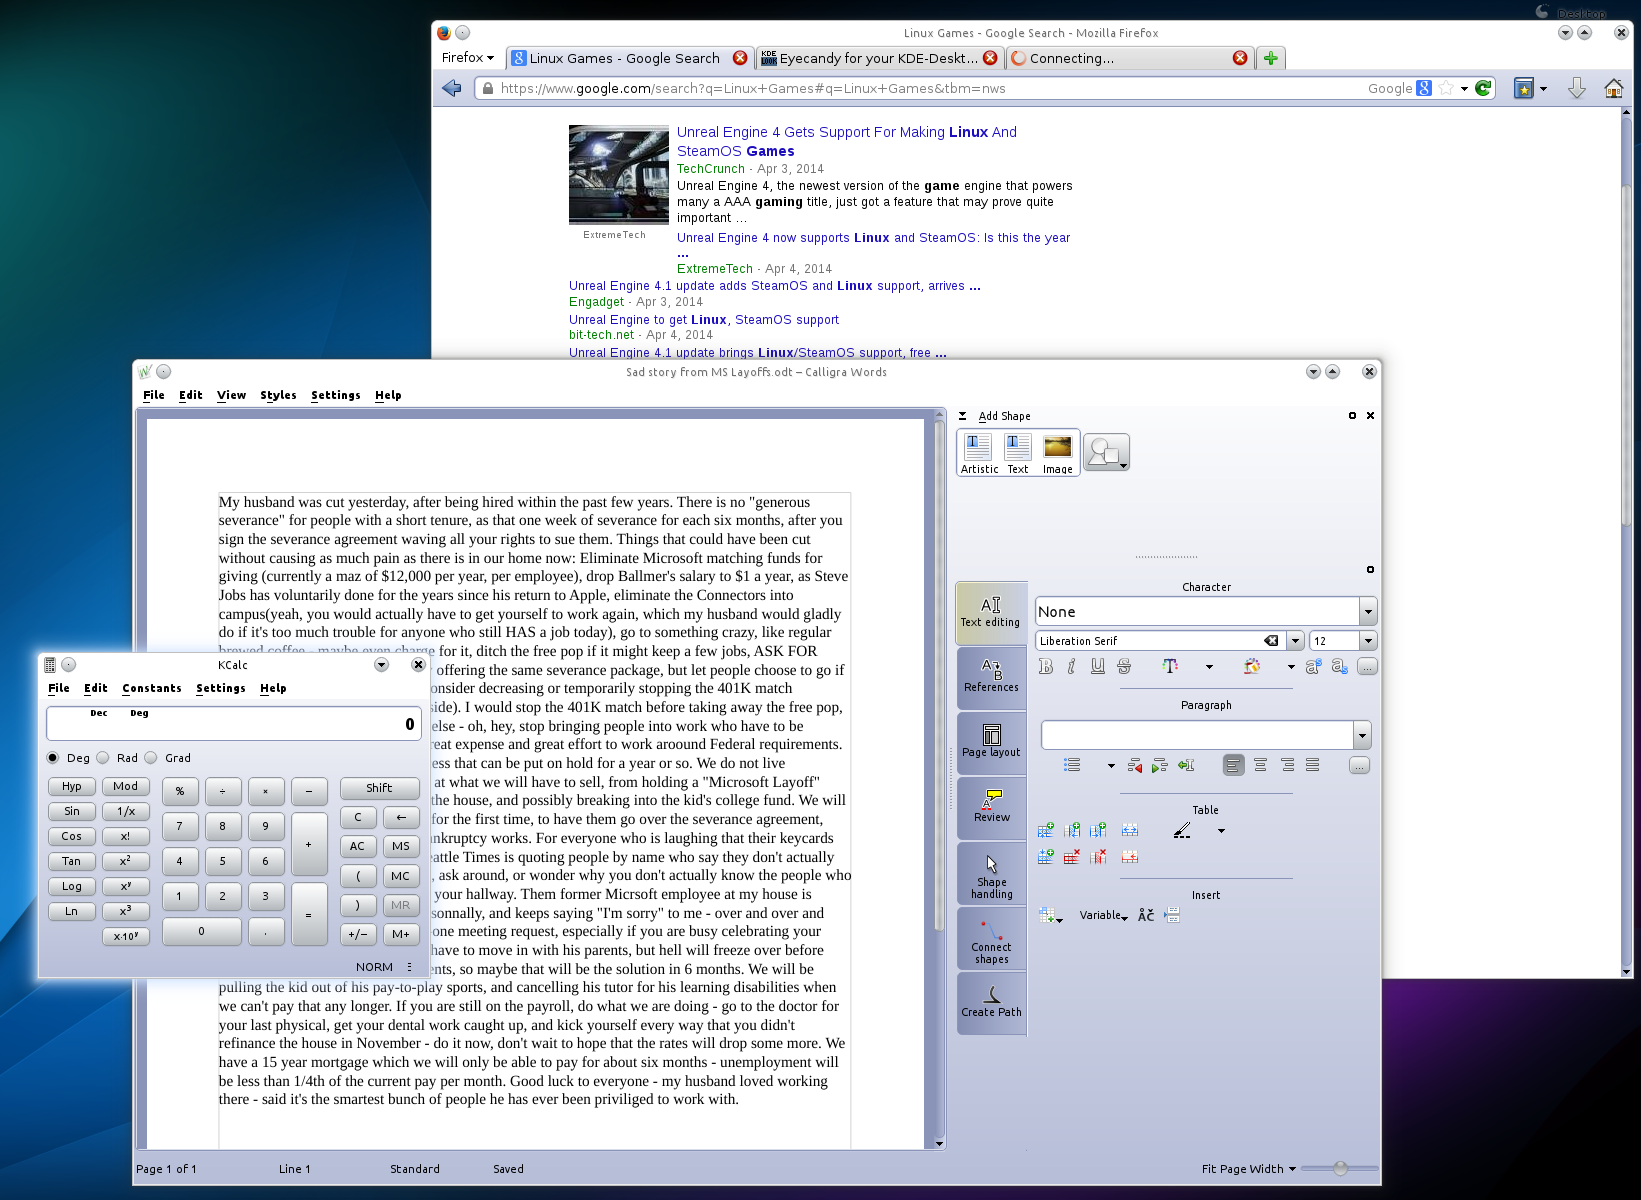
Task: Toggle Hyp mode in KCalc
Action: (72, 786)
